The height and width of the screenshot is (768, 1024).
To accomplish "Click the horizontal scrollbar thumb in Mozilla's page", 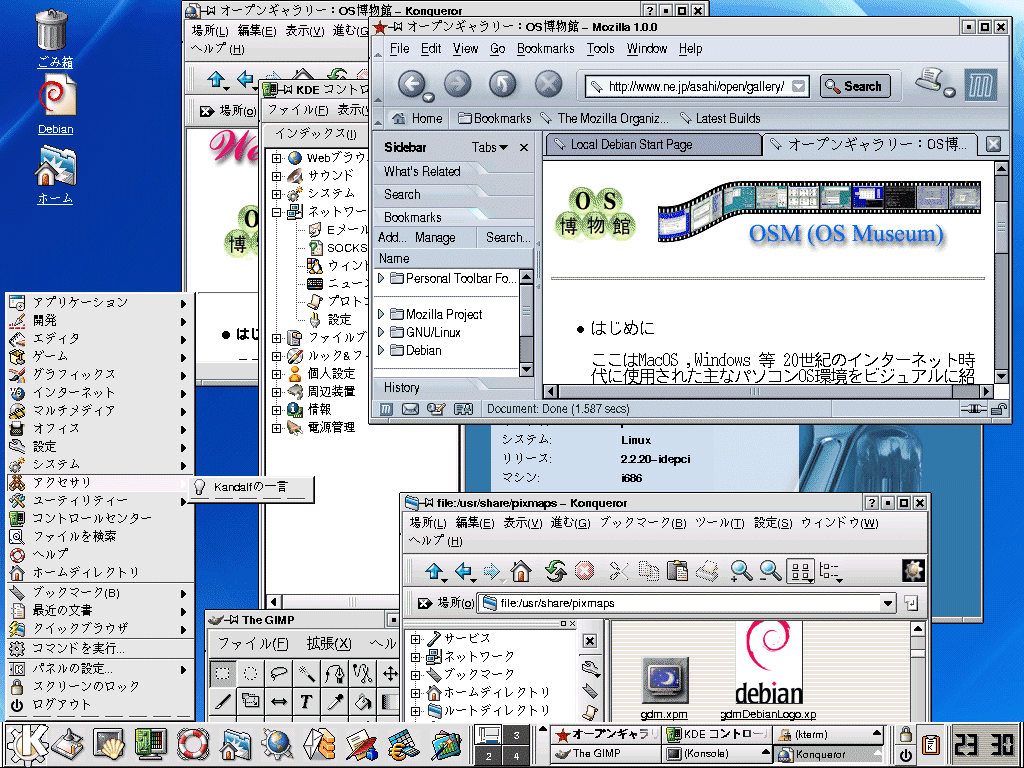I will pos(755,391).
